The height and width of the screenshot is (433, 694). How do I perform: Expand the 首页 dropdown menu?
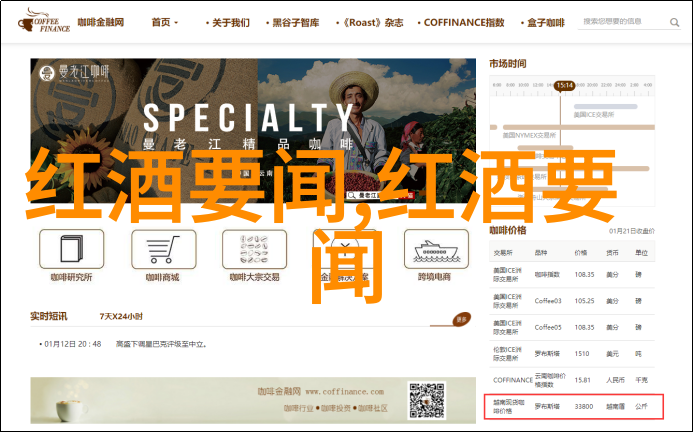click(164, 23)
